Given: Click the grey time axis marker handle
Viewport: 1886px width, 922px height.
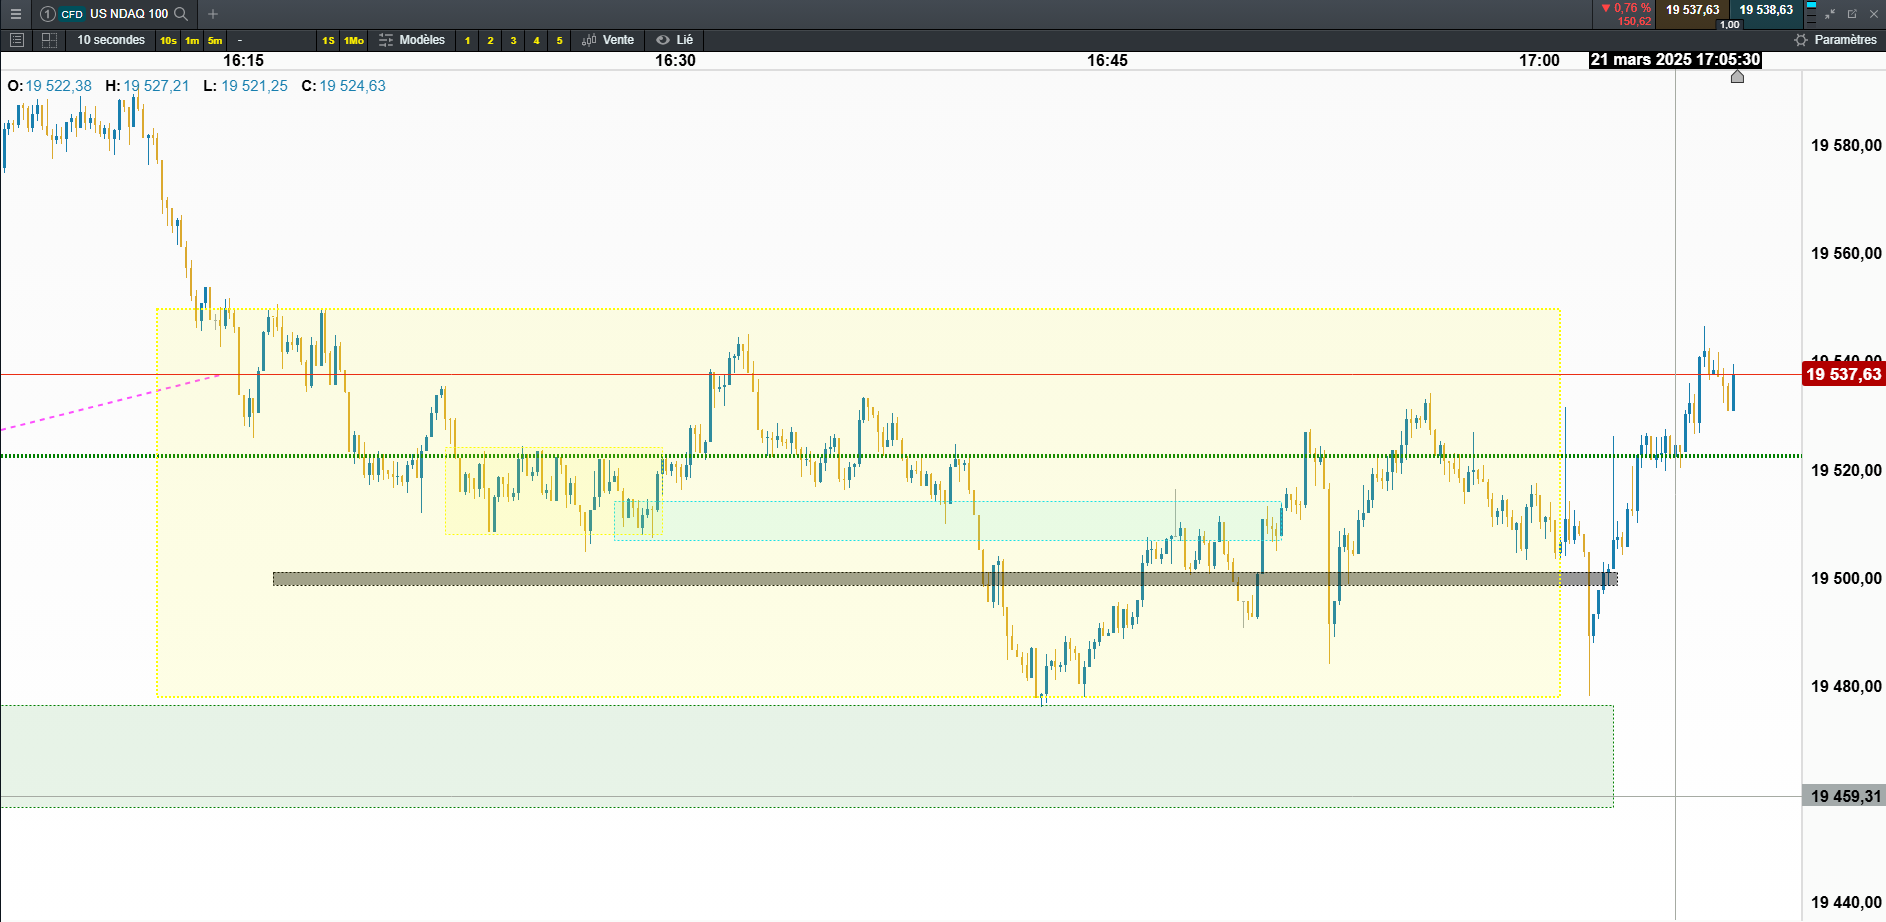Looking at the screenshot, I should point(1737,77).
